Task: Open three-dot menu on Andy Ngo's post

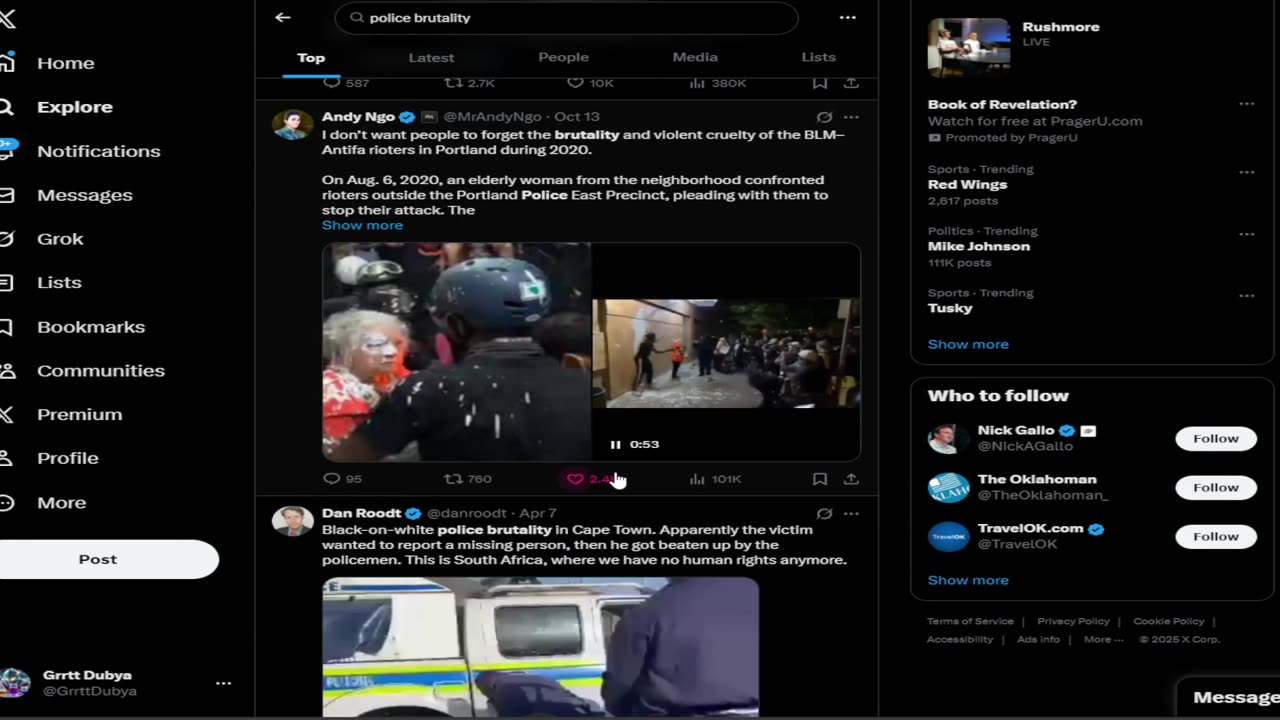Action: coord(851,117)
